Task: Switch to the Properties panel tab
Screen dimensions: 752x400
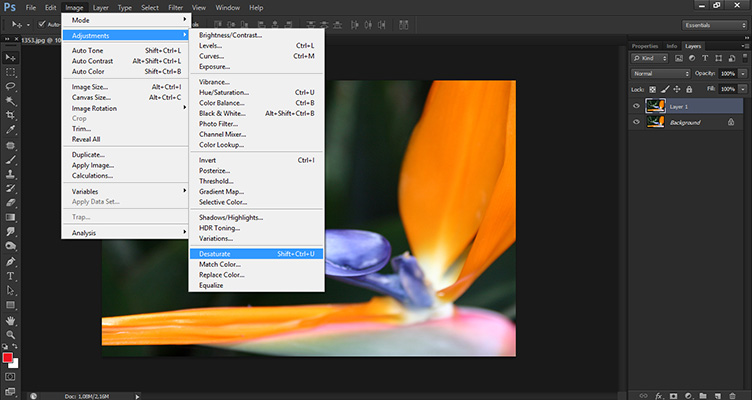Action: [x=645, y=46]
